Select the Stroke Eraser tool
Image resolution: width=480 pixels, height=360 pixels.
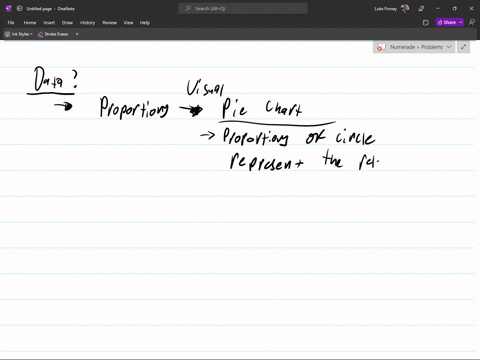click(x=53, y=34)
